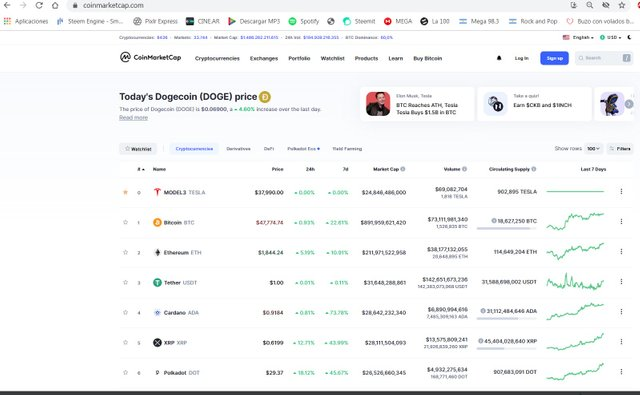This screenshot has width=640, height=395.
Task: Click the Sign up button
Action: (x=554, y=58)
